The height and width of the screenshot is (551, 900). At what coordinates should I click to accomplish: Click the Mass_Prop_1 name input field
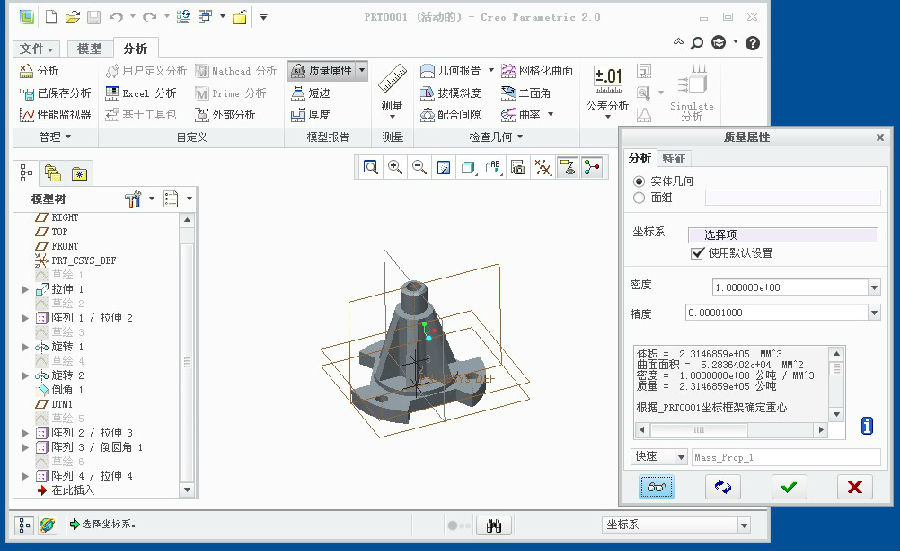pos(785,457)
